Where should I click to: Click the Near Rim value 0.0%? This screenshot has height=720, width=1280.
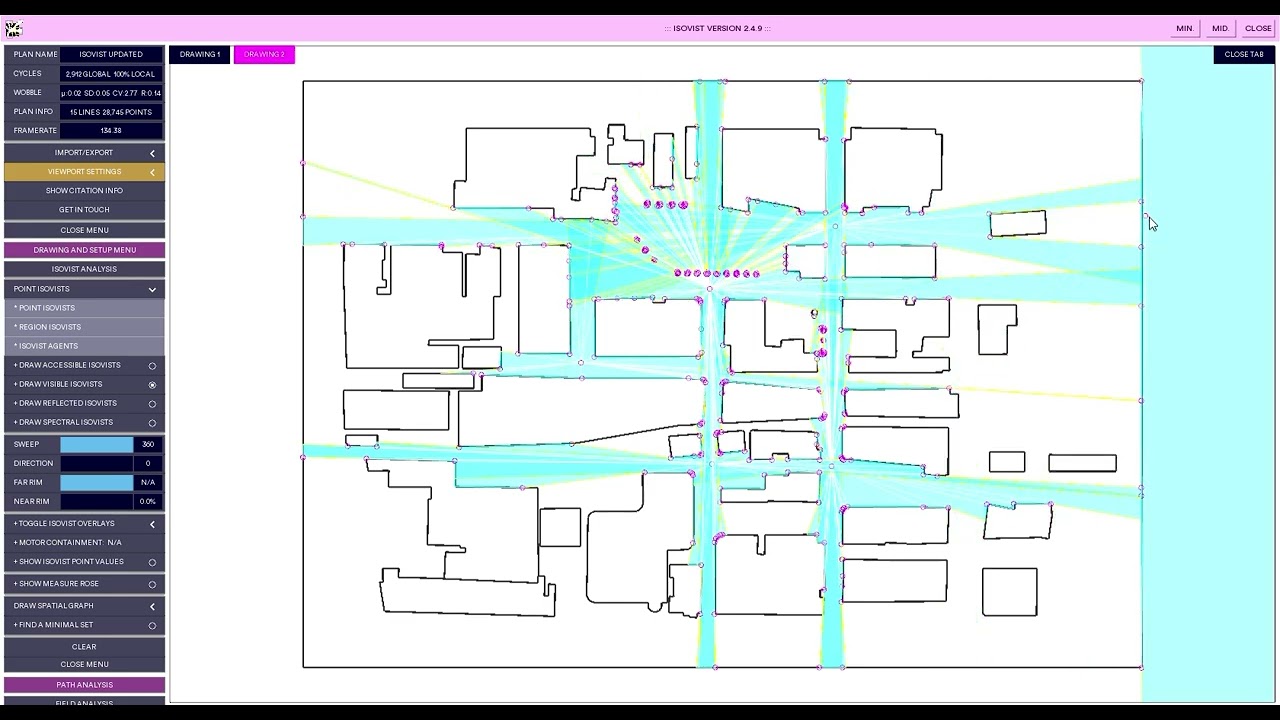(x=148, y=501)
